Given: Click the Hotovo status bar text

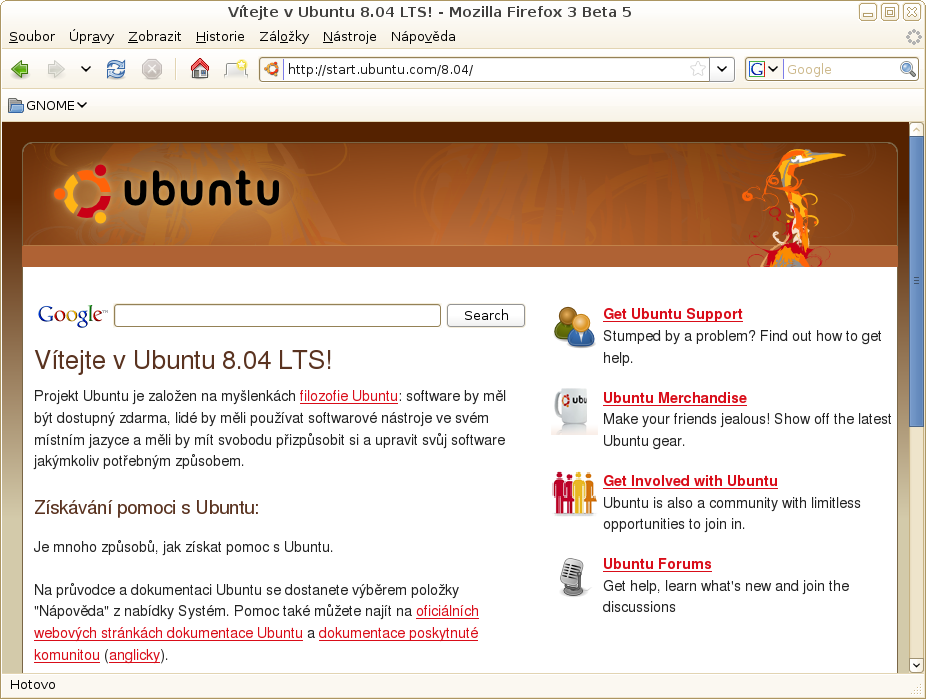Looking at the screenshot, I should (33, 685).
